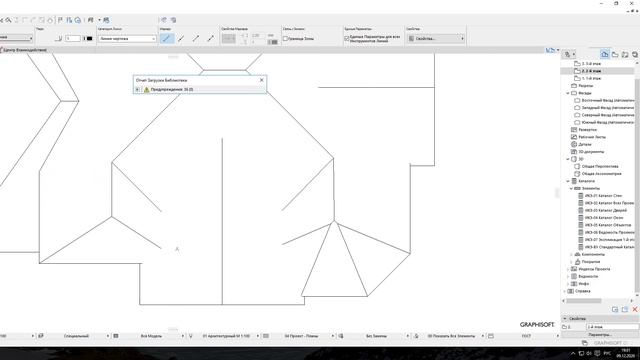Close the Отчет Загрузки Библиотеки dialog
640x360 pixels.
pos(262,80)
